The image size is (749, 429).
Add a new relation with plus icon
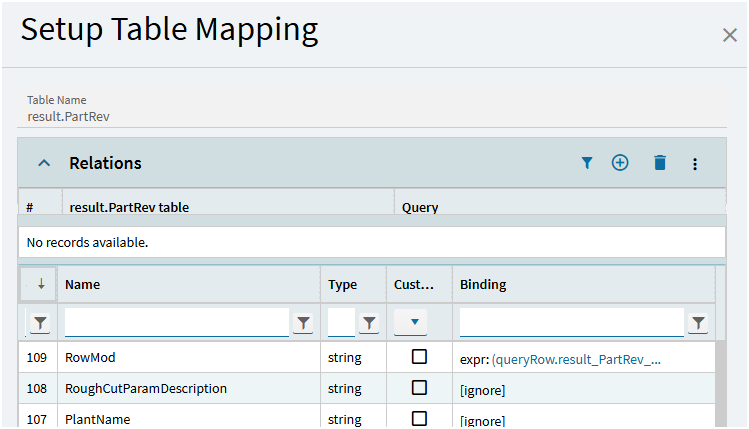point(620,163)
